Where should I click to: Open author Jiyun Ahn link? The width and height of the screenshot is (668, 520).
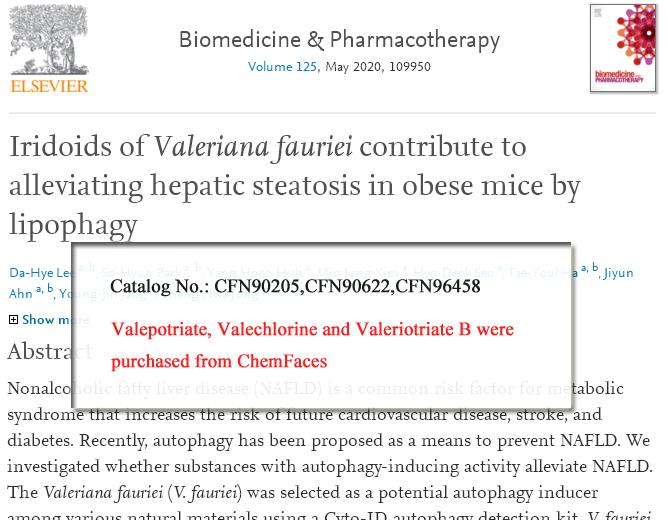(619, 273)
